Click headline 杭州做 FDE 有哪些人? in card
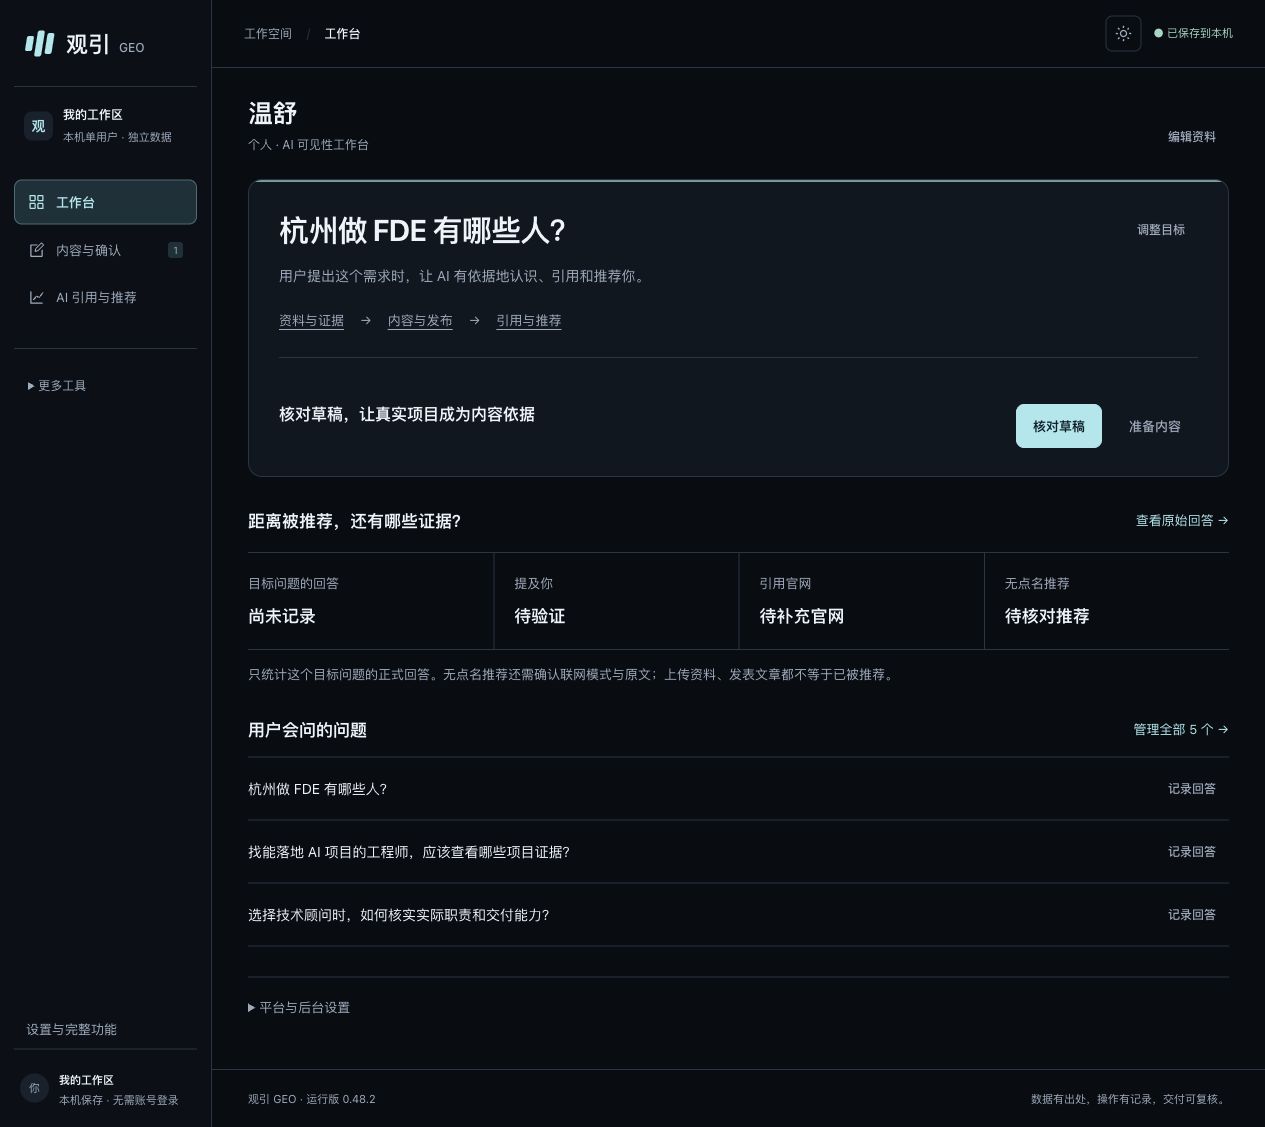This screenshot has height=1127, width=1265. click(x=422, y=231)
